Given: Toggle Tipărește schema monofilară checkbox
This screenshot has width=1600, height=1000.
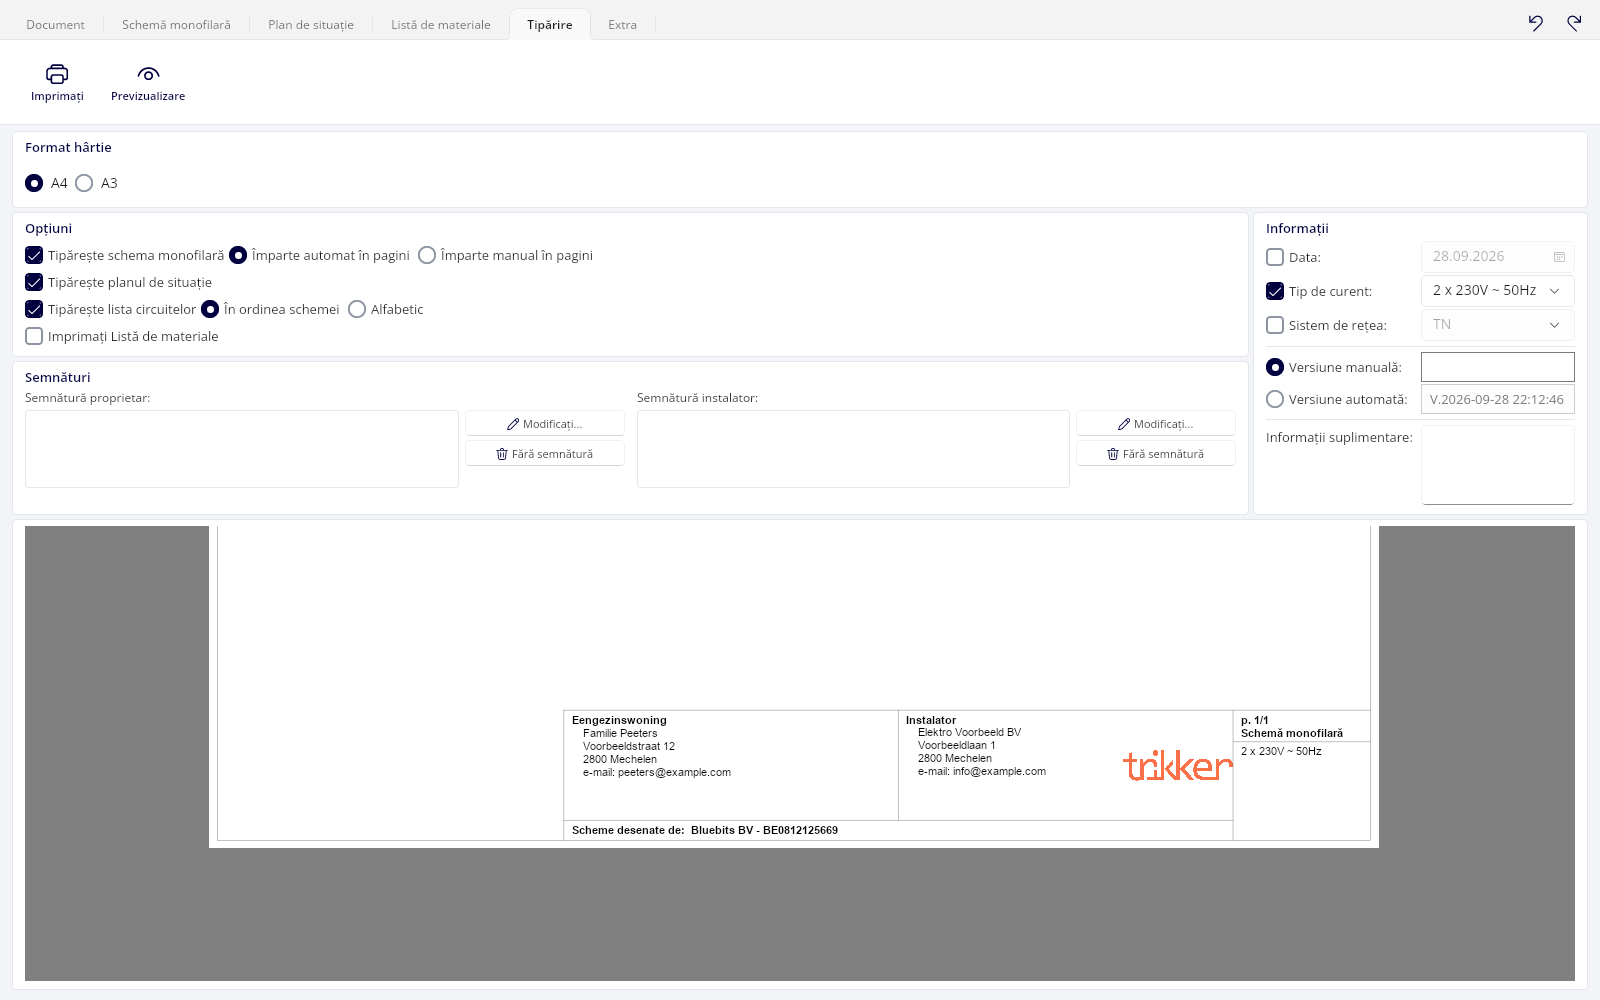Looking at the screenshot, I should [x=34, y=255].
